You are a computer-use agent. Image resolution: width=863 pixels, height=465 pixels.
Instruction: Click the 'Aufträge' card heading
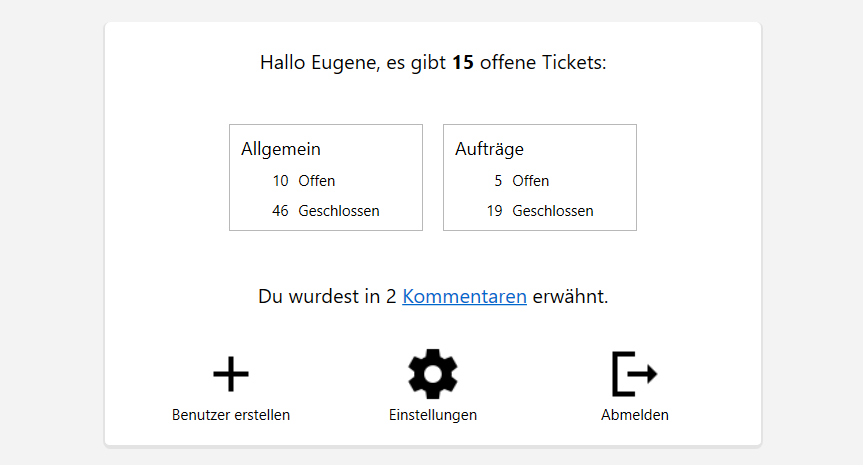click(x=489, y=149)
